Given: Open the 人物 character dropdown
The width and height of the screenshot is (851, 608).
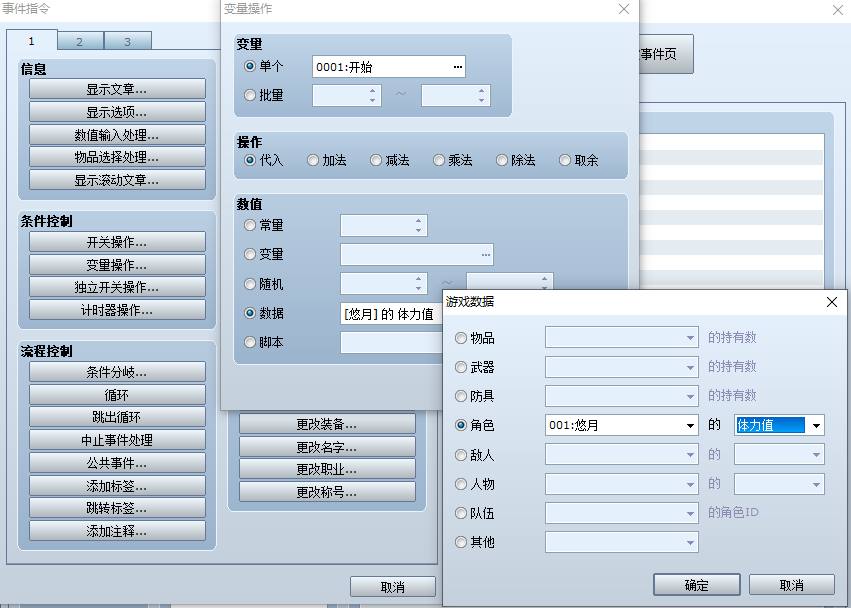Looking at the screenshot, I should coord(621,484).
